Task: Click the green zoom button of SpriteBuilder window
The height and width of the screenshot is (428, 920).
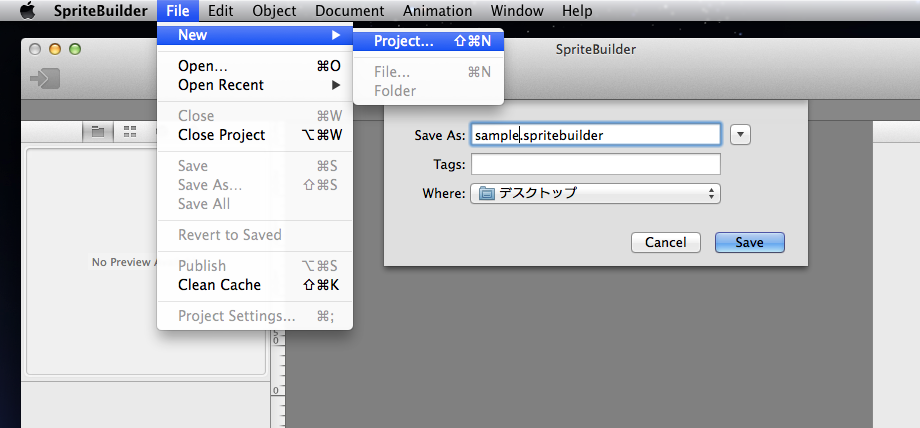Action: click(75, 49)
